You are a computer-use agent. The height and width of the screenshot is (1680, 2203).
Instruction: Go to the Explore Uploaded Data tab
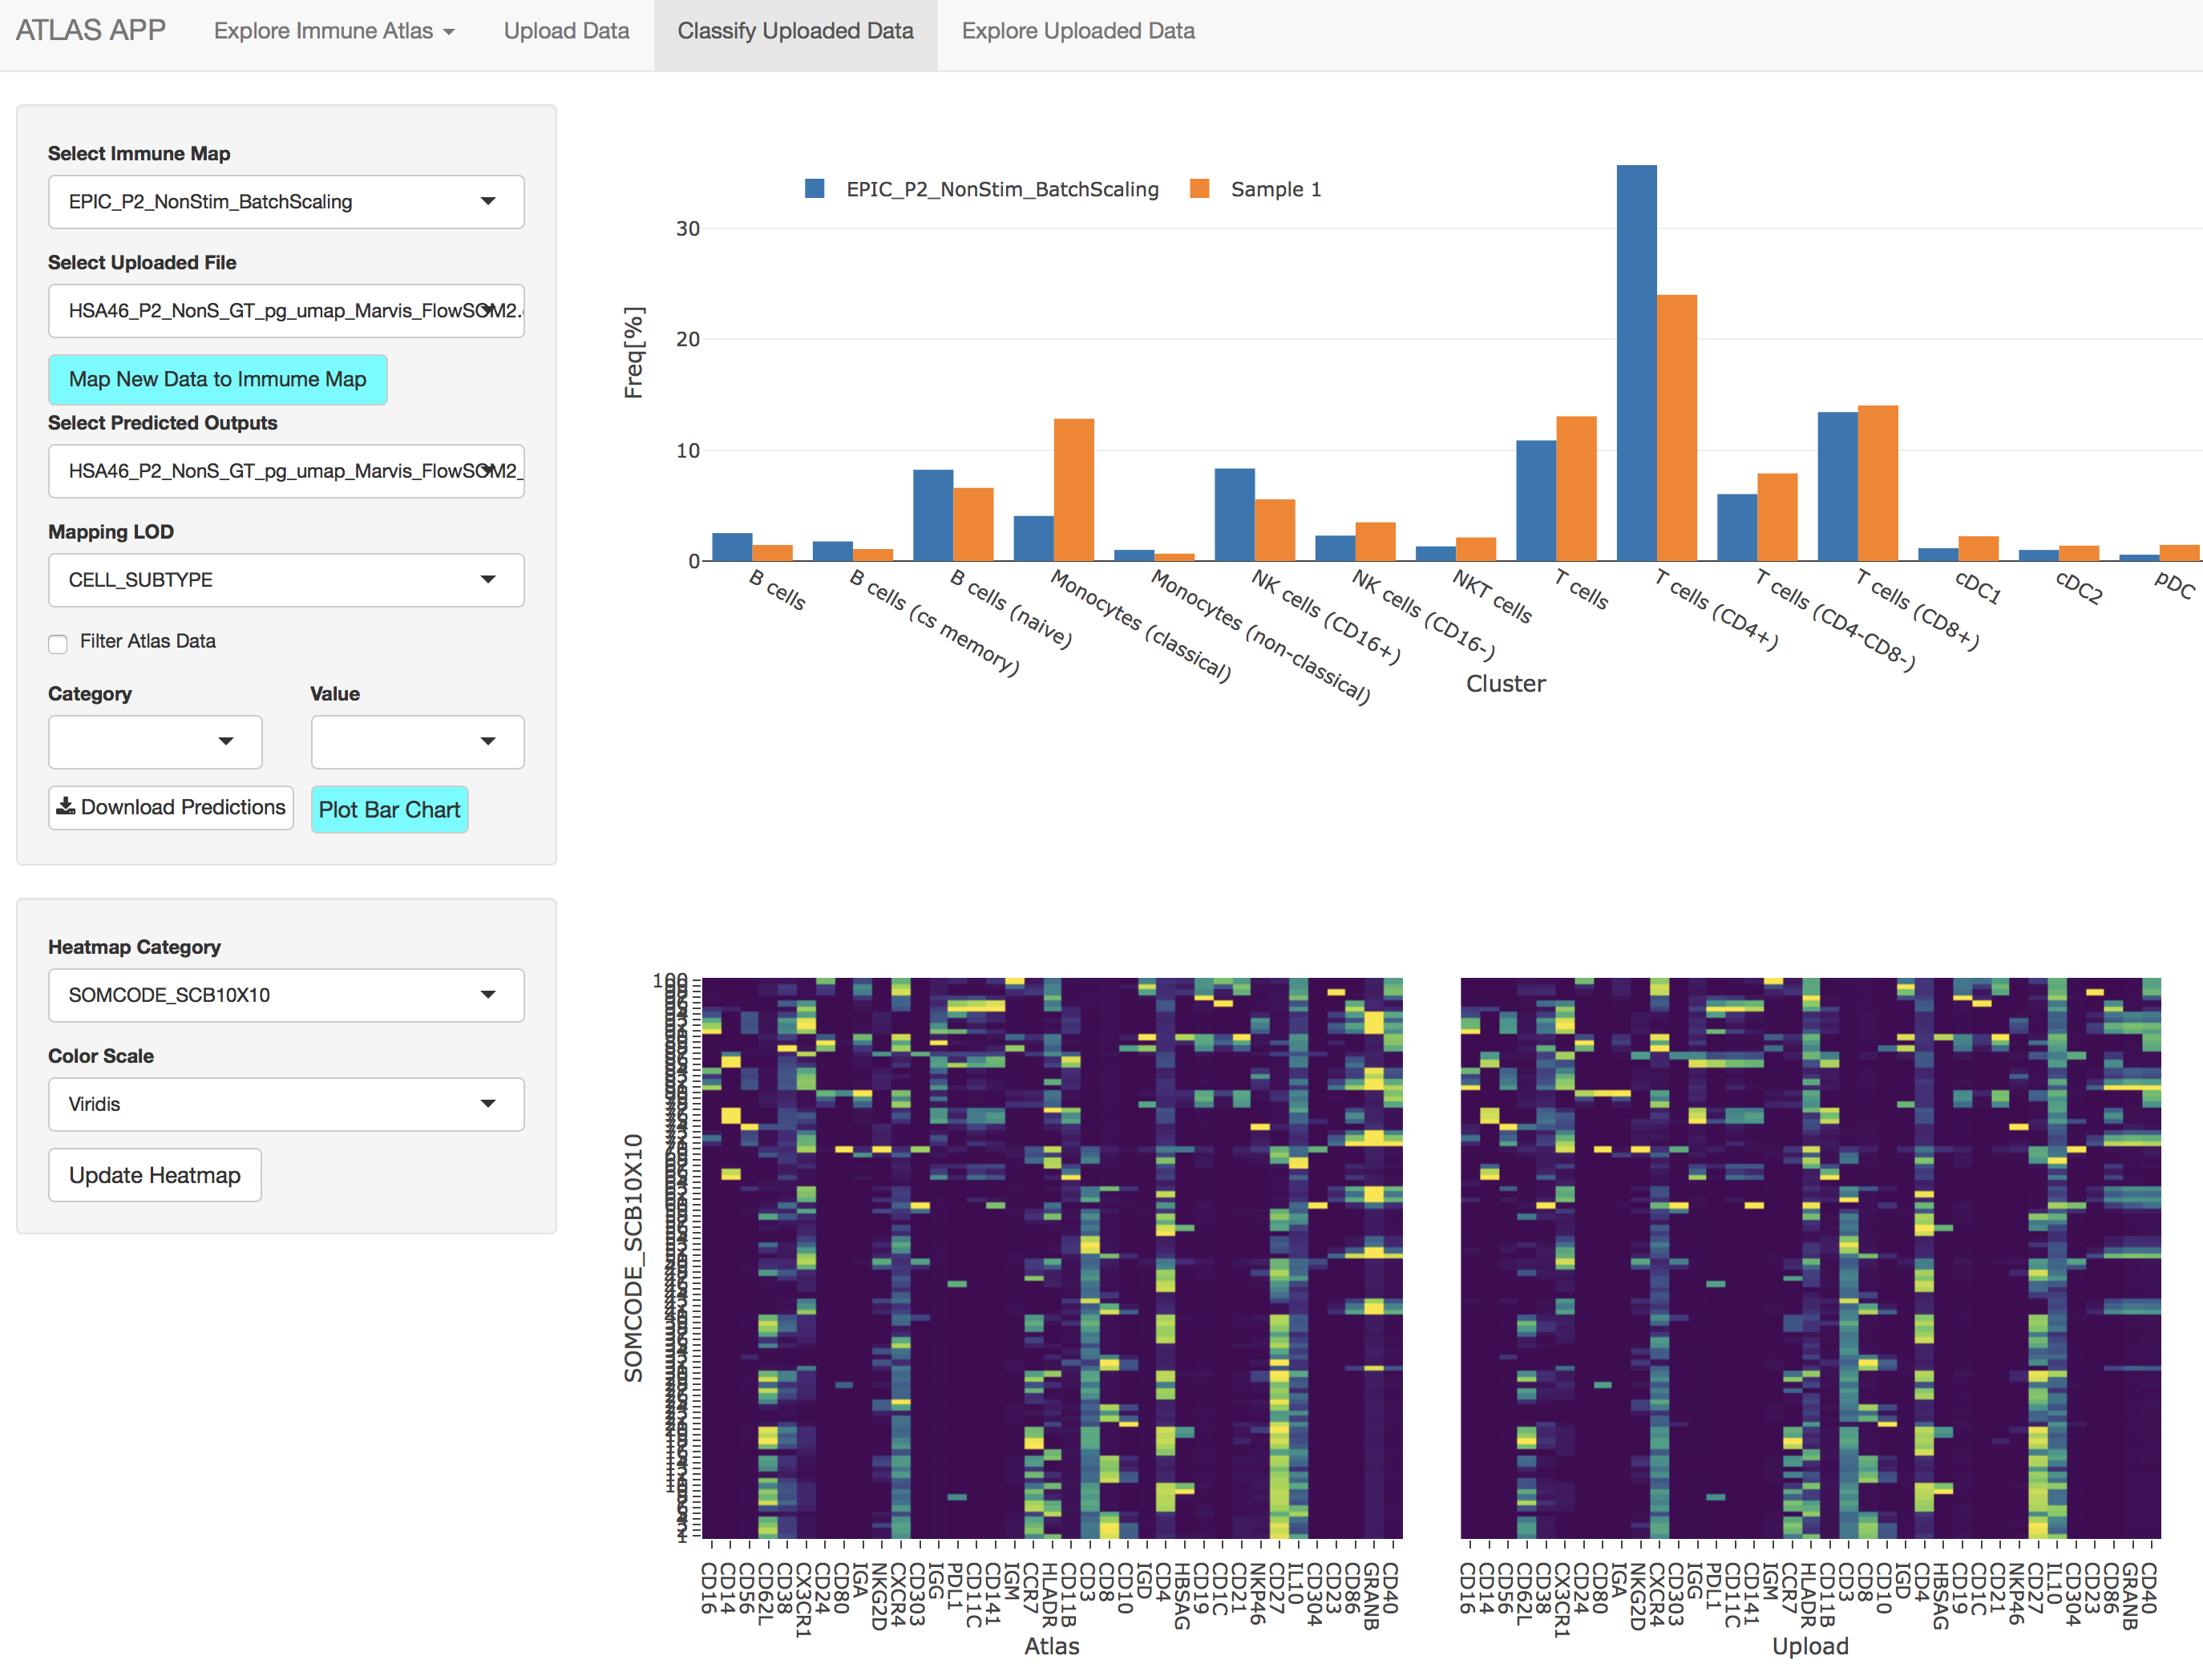tap(1078, 31)
